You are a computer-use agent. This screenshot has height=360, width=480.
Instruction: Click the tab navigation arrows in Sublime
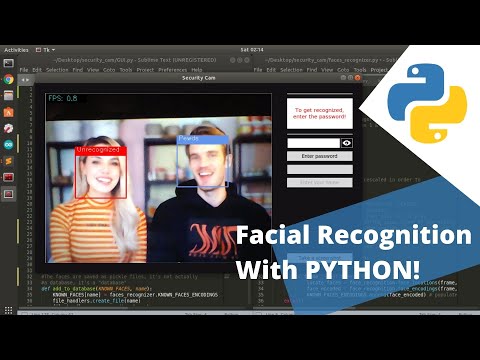click(25, 80)
